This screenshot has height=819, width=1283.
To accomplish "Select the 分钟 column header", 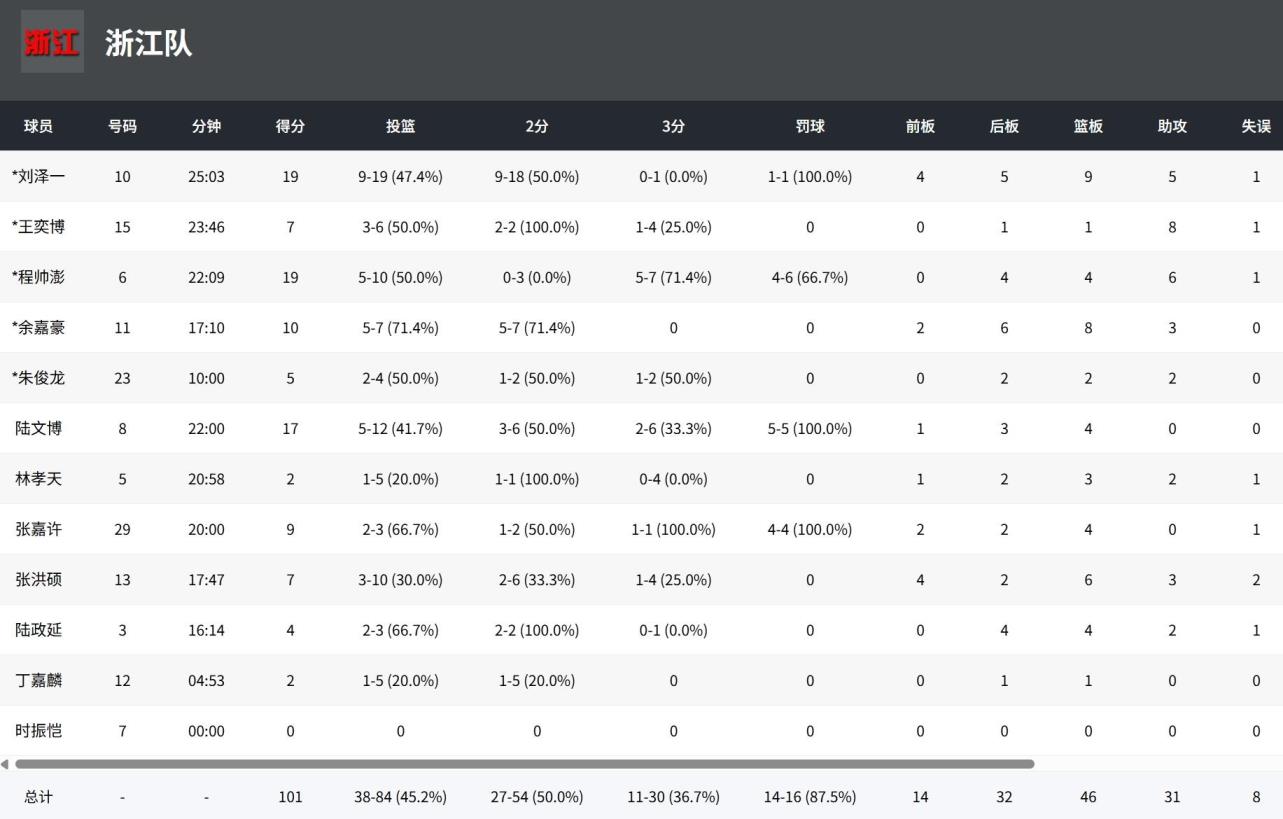I will (206, 126).
